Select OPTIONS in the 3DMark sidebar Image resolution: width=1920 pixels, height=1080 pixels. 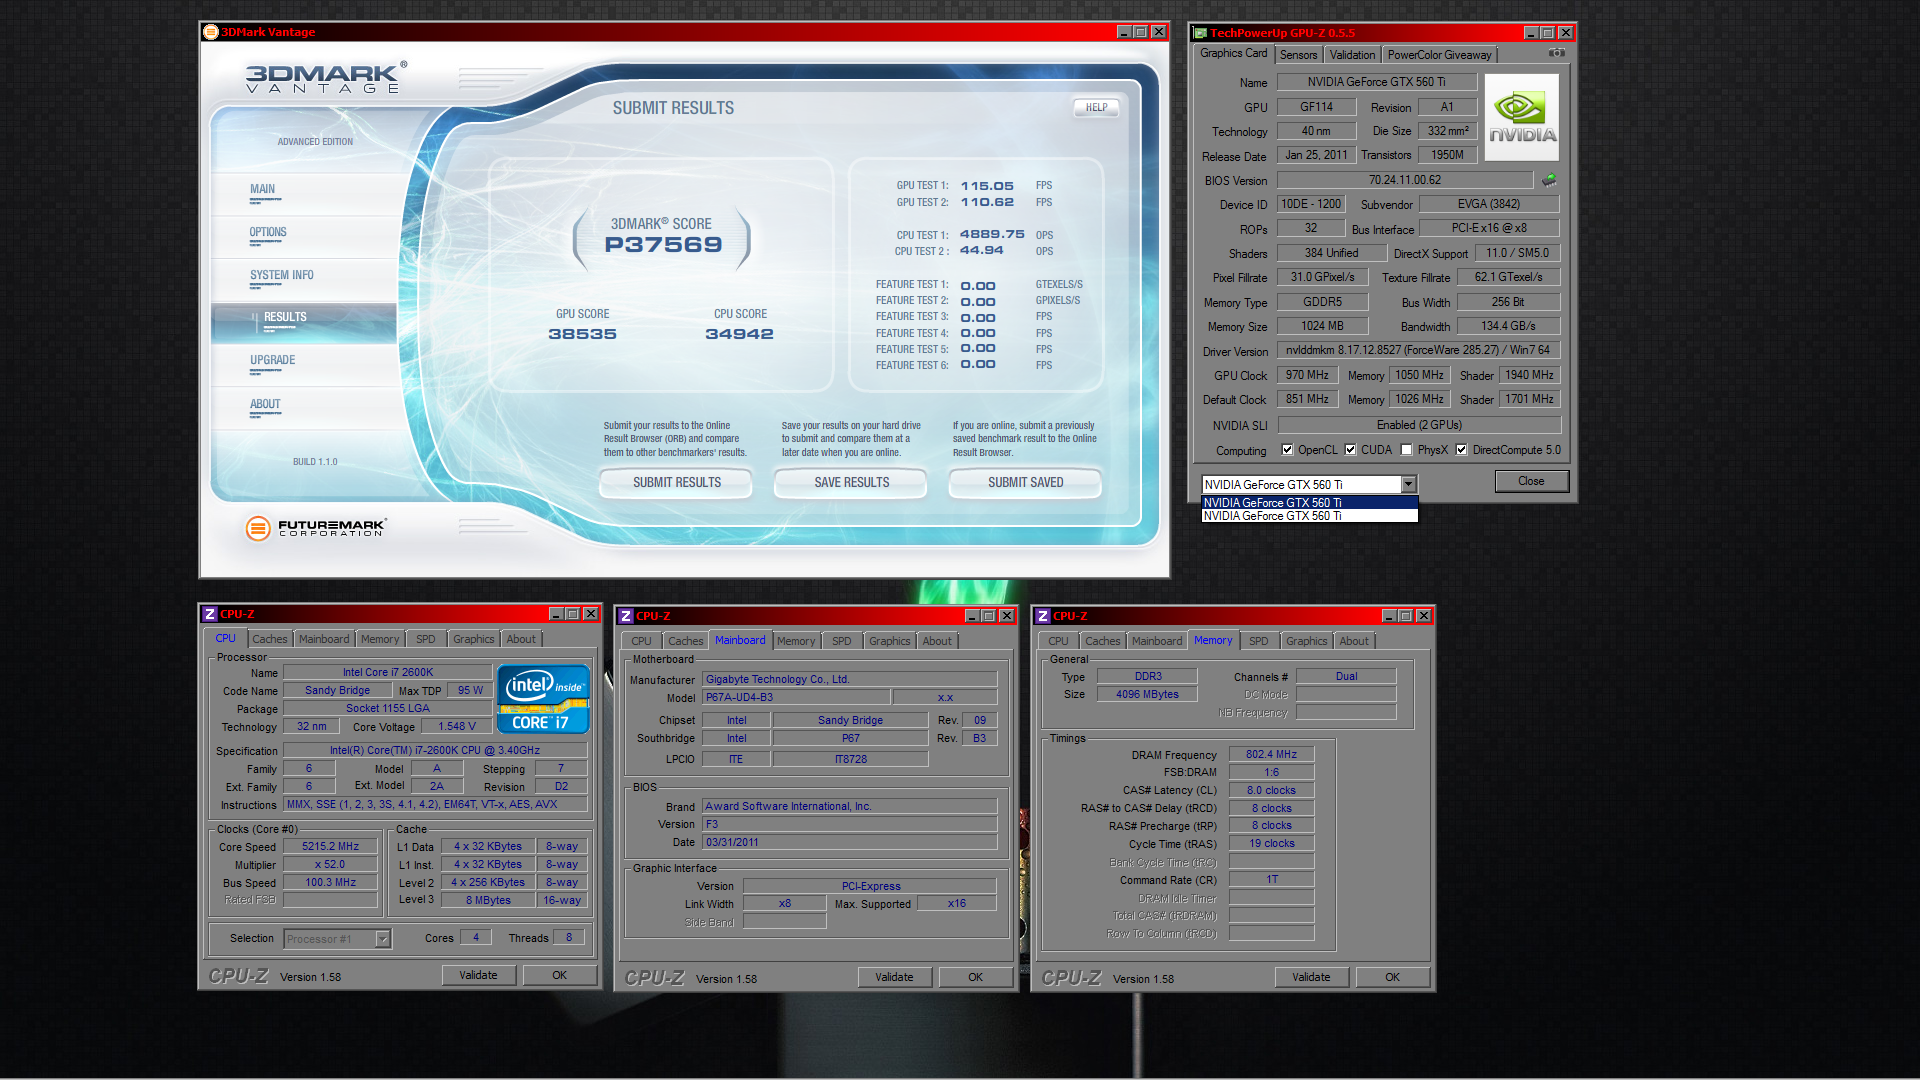coord(304,236)
